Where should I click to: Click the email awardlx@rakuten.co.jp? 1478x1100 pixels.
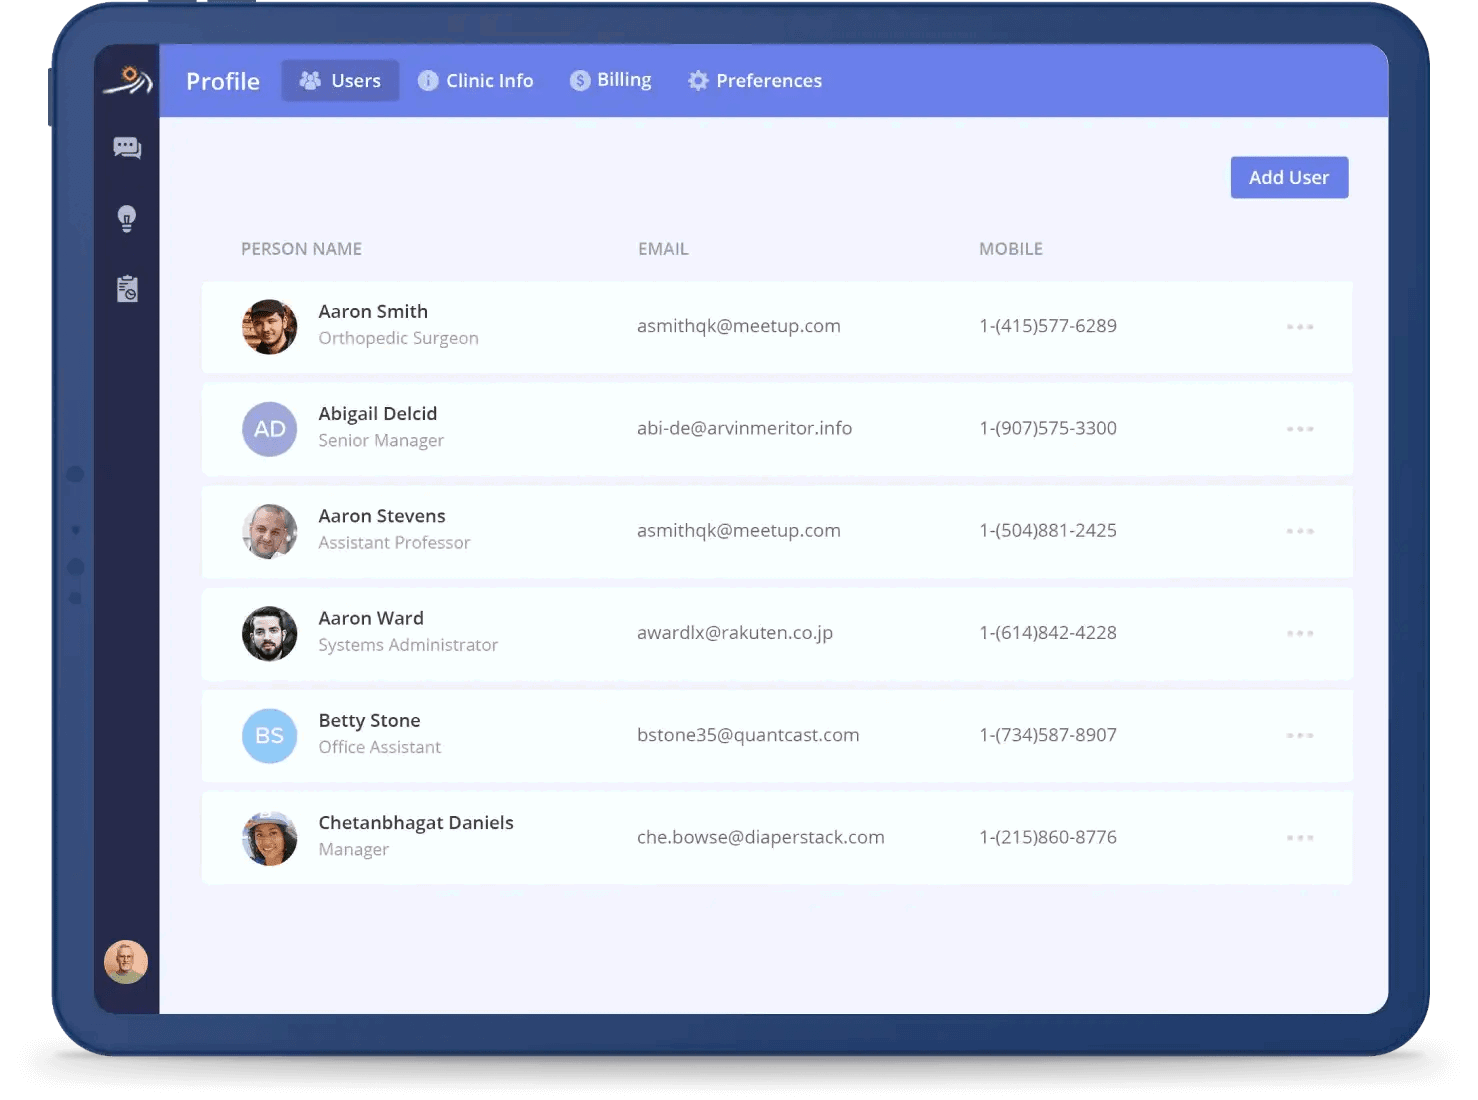(x=735, y=633)
